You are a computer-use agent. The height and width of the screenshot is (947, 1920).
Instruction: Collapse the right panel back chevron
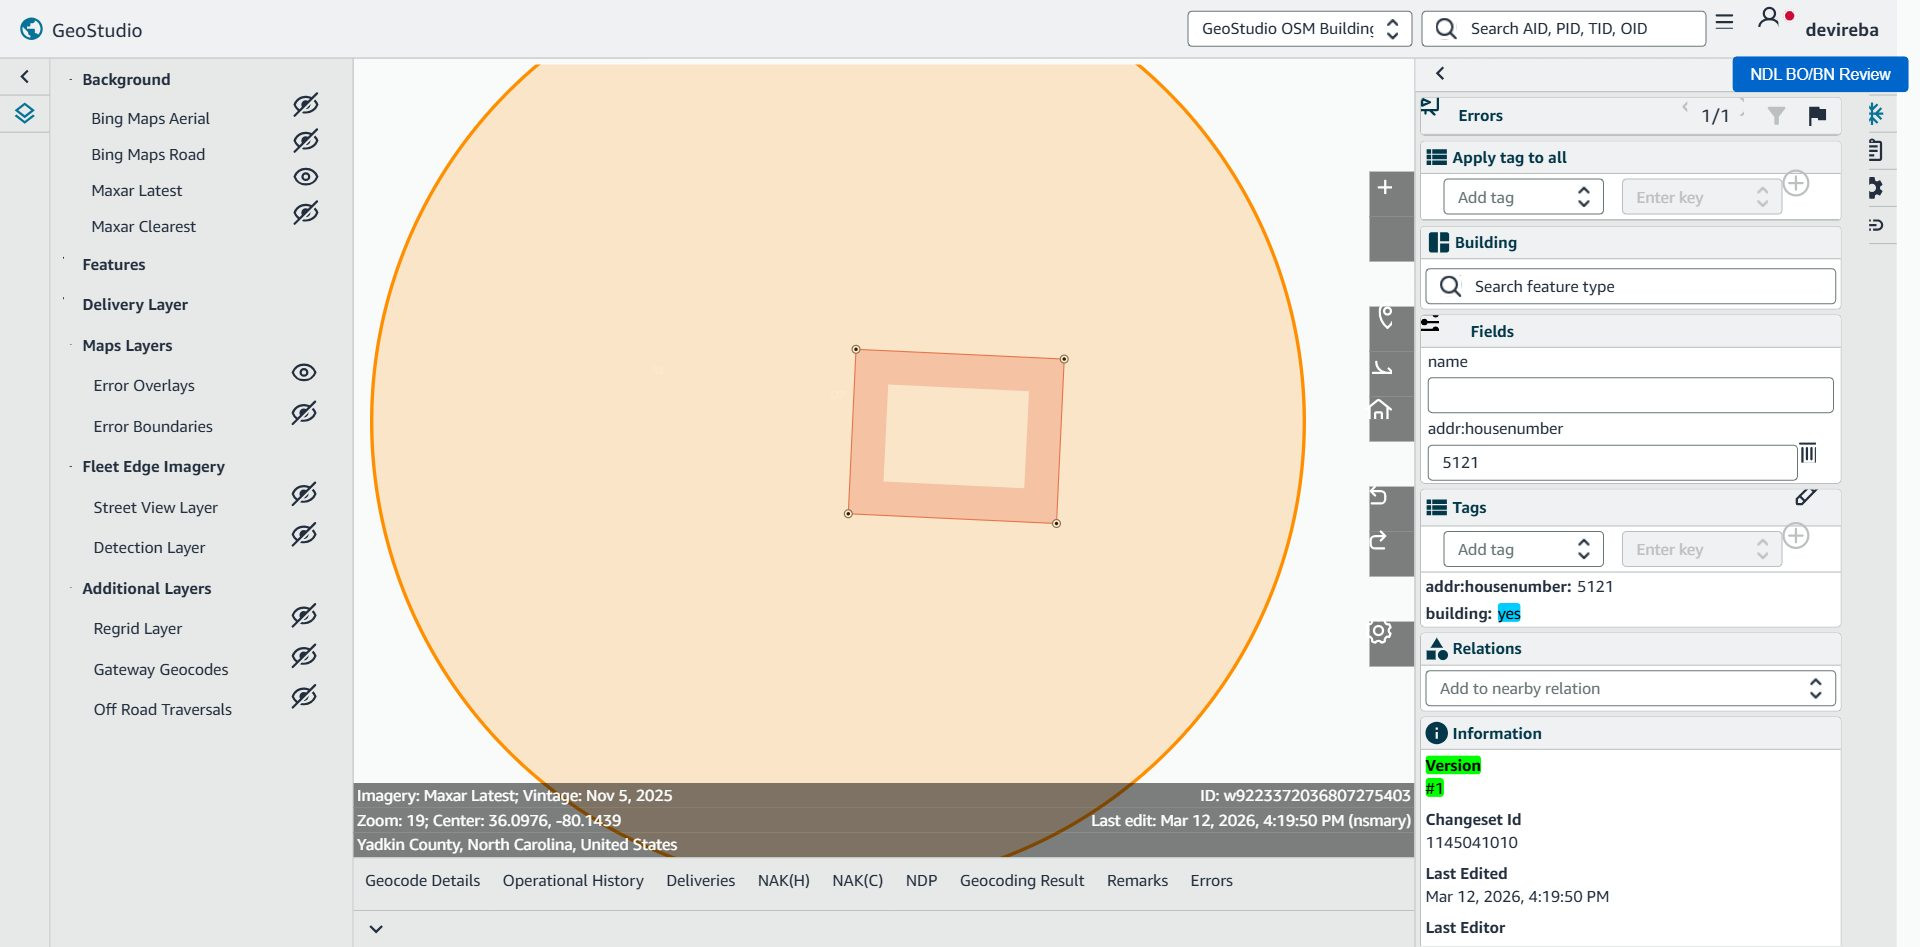coord(1440,73)
